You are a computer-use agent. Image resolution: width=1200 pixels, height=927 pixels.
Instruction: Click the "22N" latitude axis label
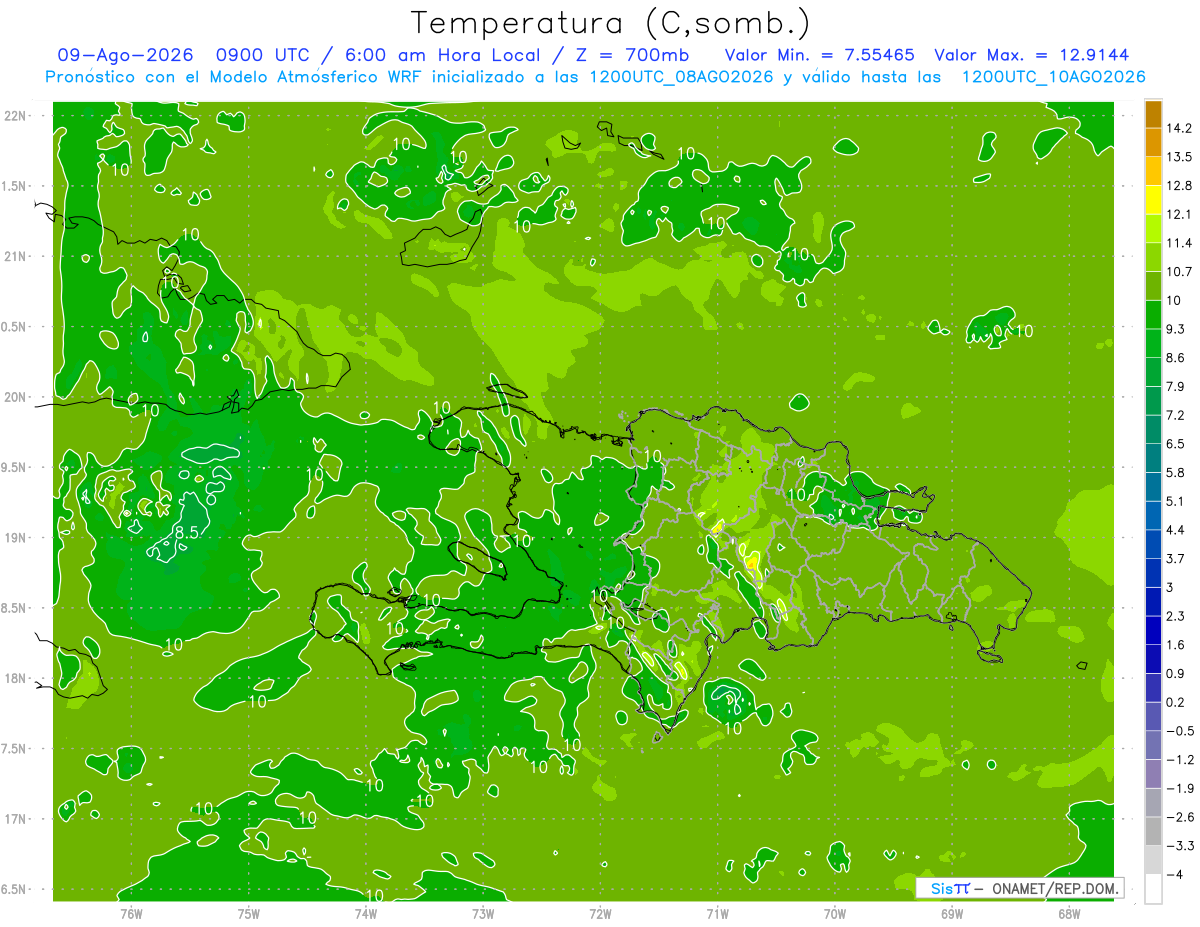pos(16,116)
